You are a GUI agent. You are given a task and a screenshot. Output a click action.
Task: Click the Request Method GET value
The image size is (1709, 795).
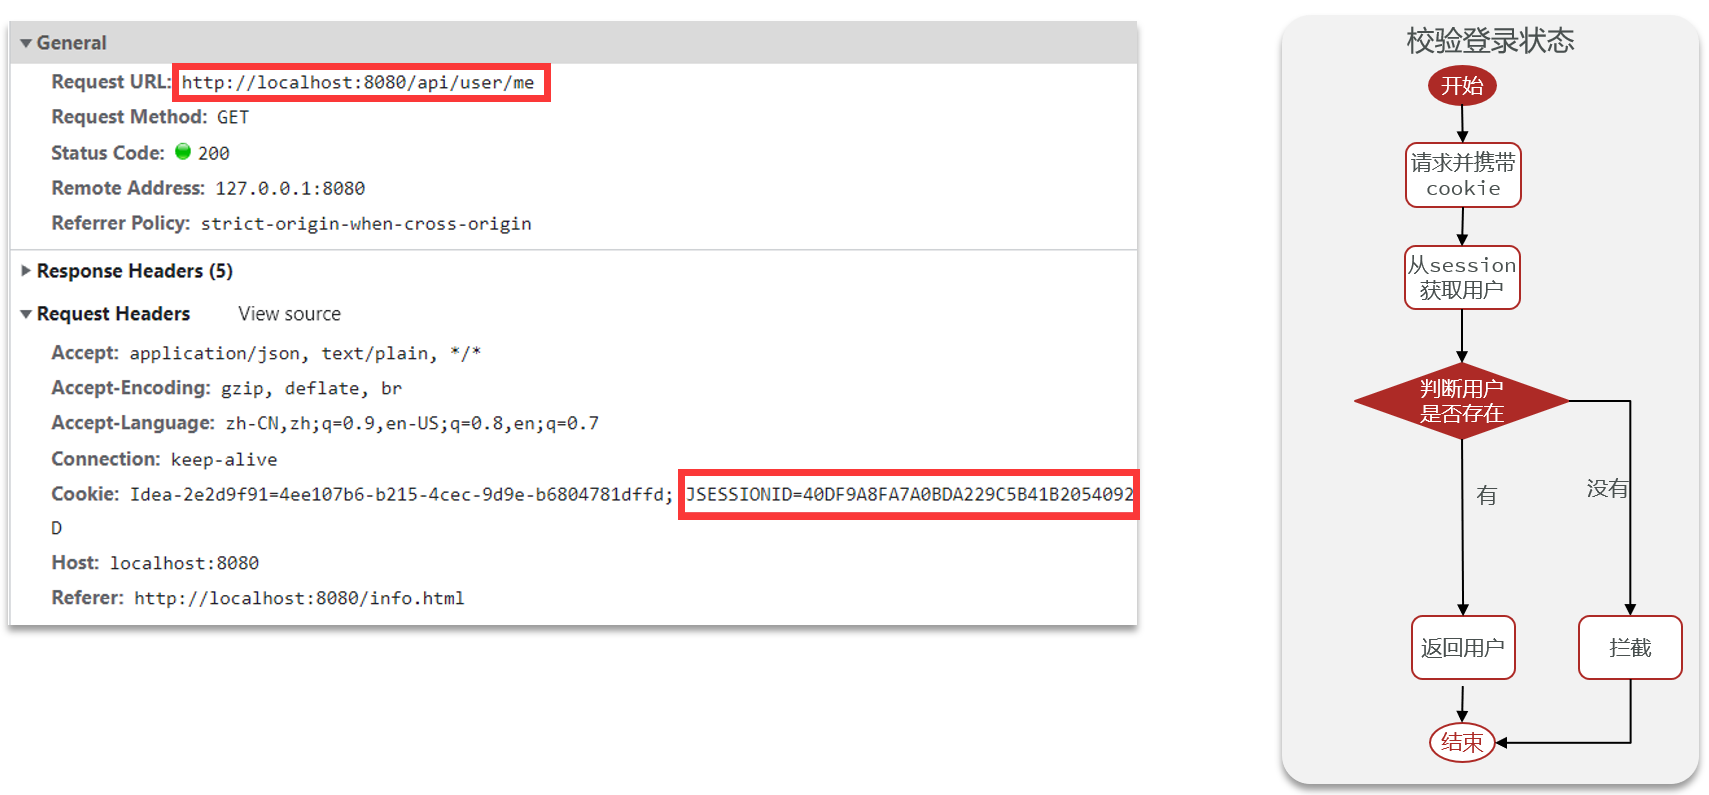tap(233, 117)
